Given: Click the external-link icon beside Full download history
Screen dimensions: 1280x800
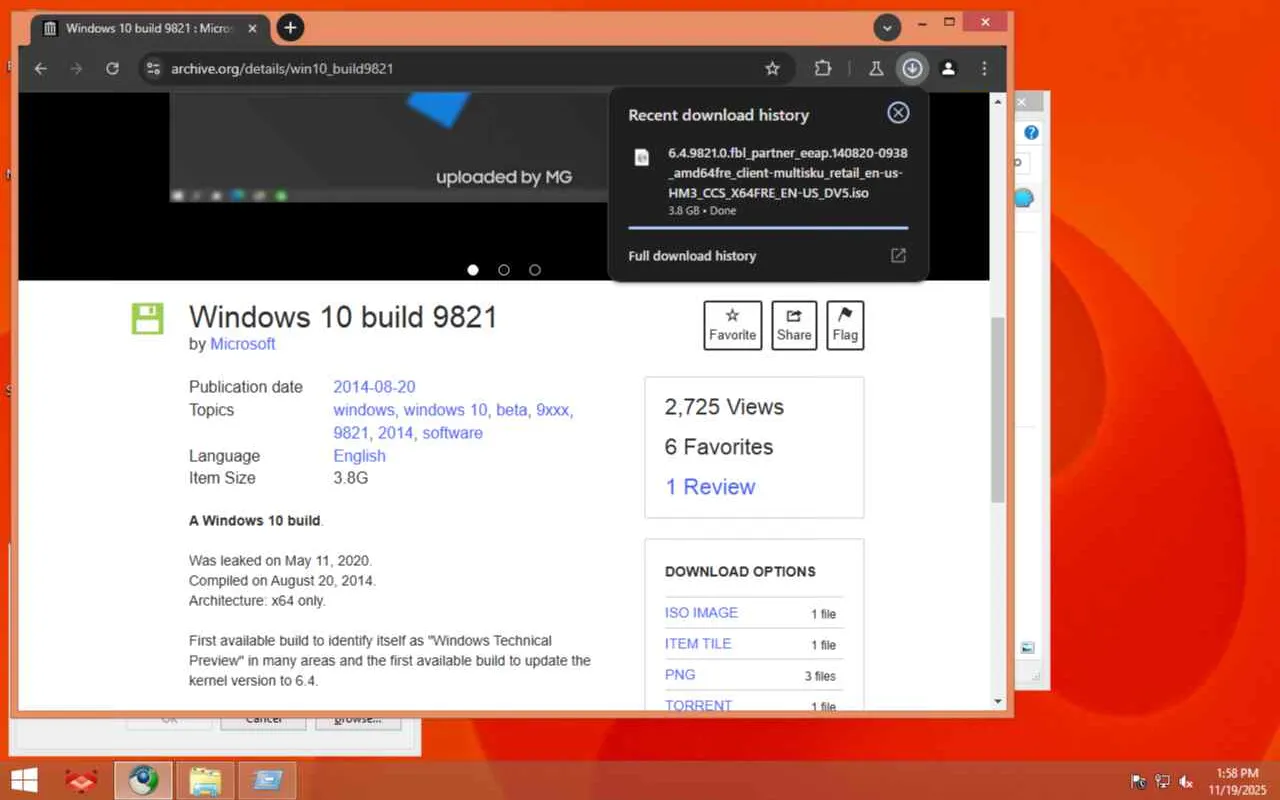Looking at the screenshot, I should coord(898,256).
